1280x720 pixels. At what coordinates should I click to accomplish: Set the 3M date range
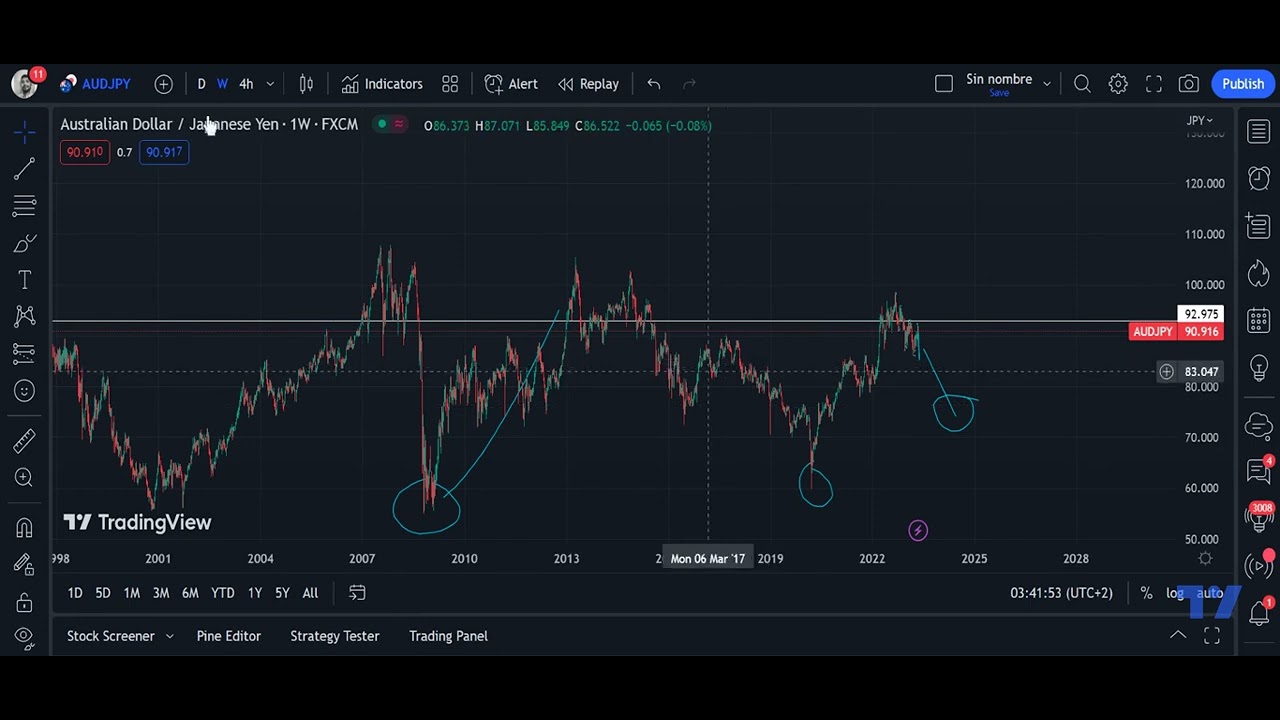pyautogui.click(x=161, y=593)
